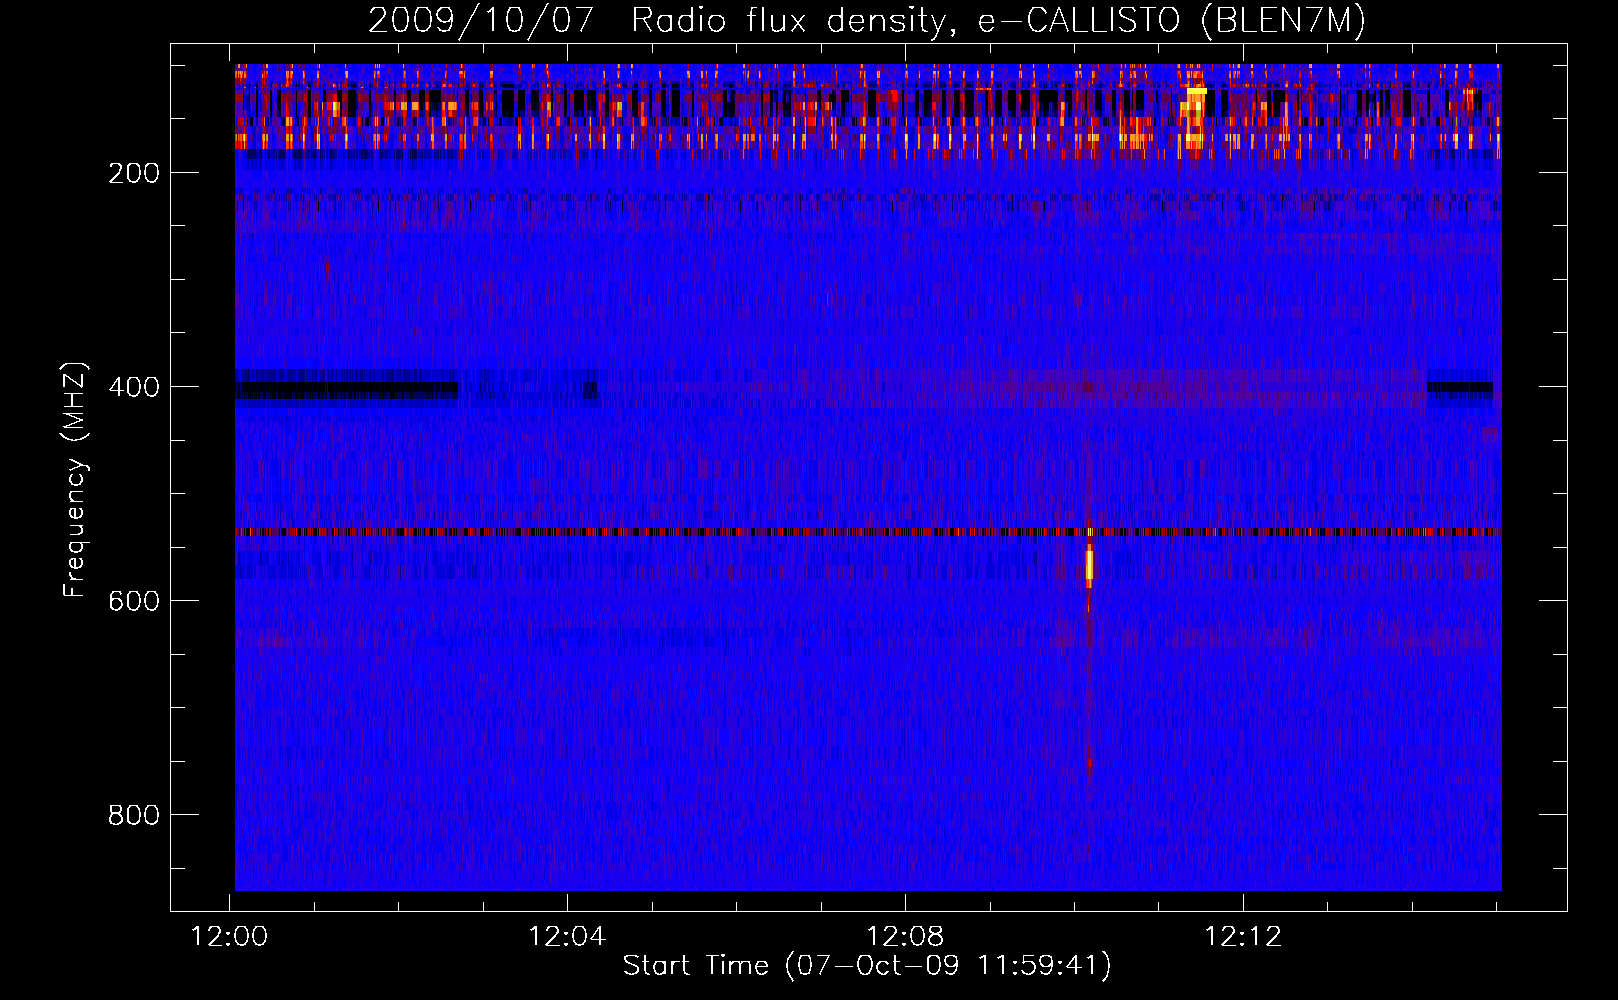Click the 12:04 time tick label
Image resolution: width=1618 pixels, height=1000 pixels.
click(568, 937)
